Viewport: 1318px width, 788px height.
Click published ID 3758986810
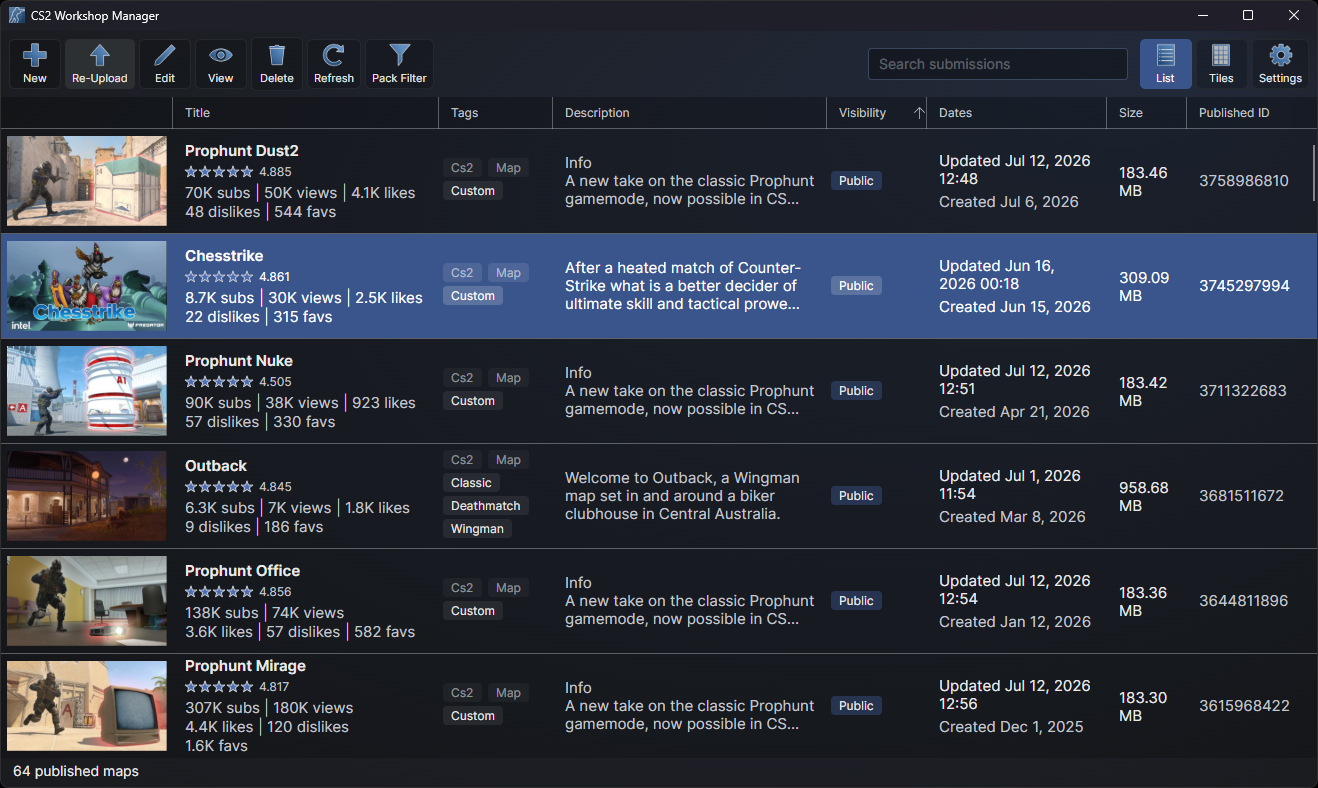pyautogui.click(x=1244, y=181)
